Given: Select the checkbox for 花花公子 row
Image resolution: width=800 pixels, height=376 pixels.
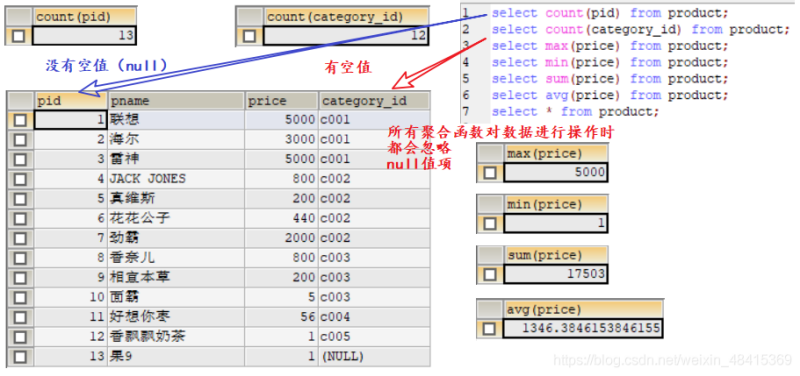Looking at the screenshot, I should (x=20, y=219).
